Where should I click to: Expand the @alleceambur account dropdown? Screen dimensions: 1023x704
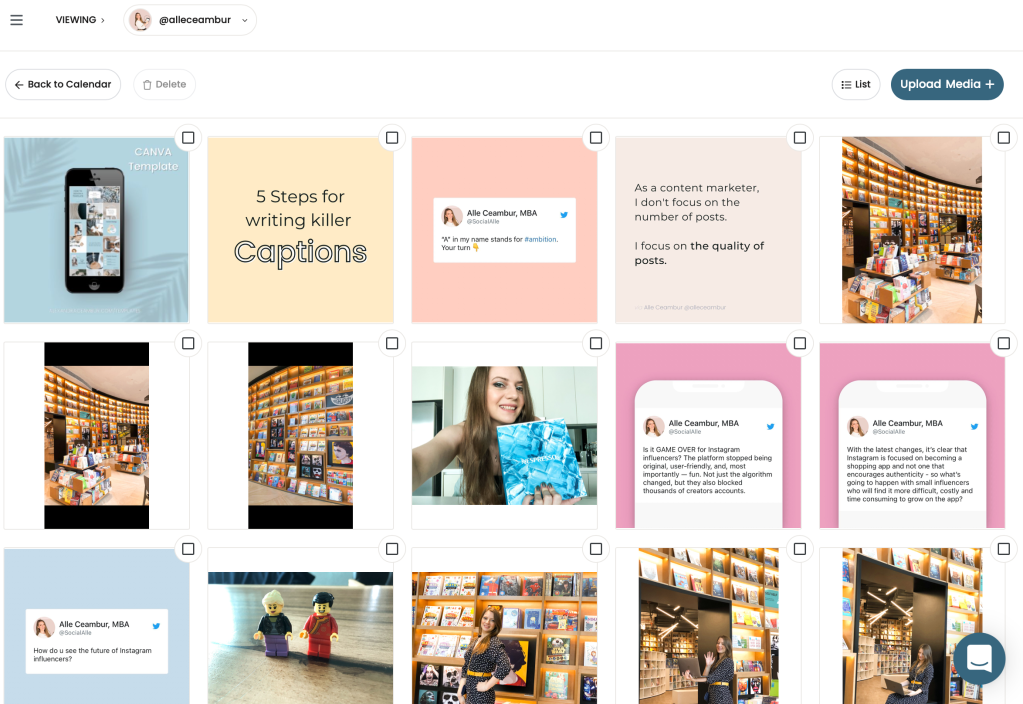coord(245,20)
